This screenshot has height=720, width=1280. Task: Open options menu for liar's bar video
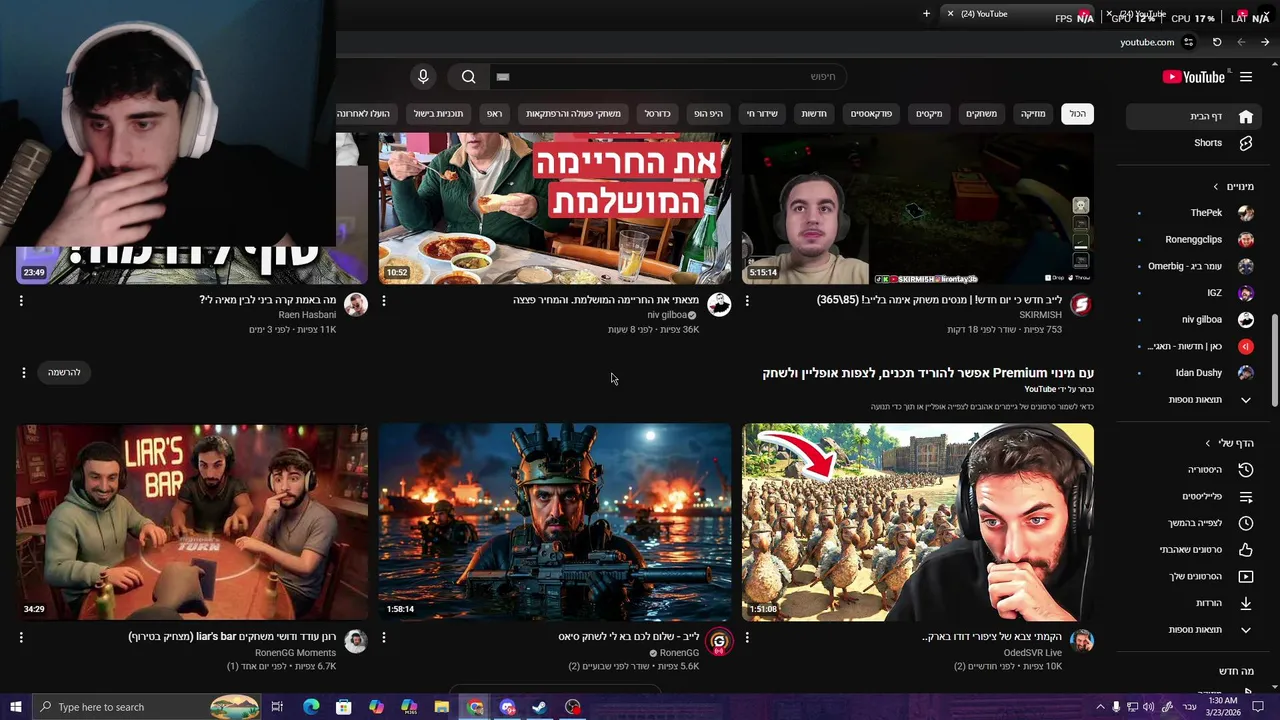click(x=21, y=637)
